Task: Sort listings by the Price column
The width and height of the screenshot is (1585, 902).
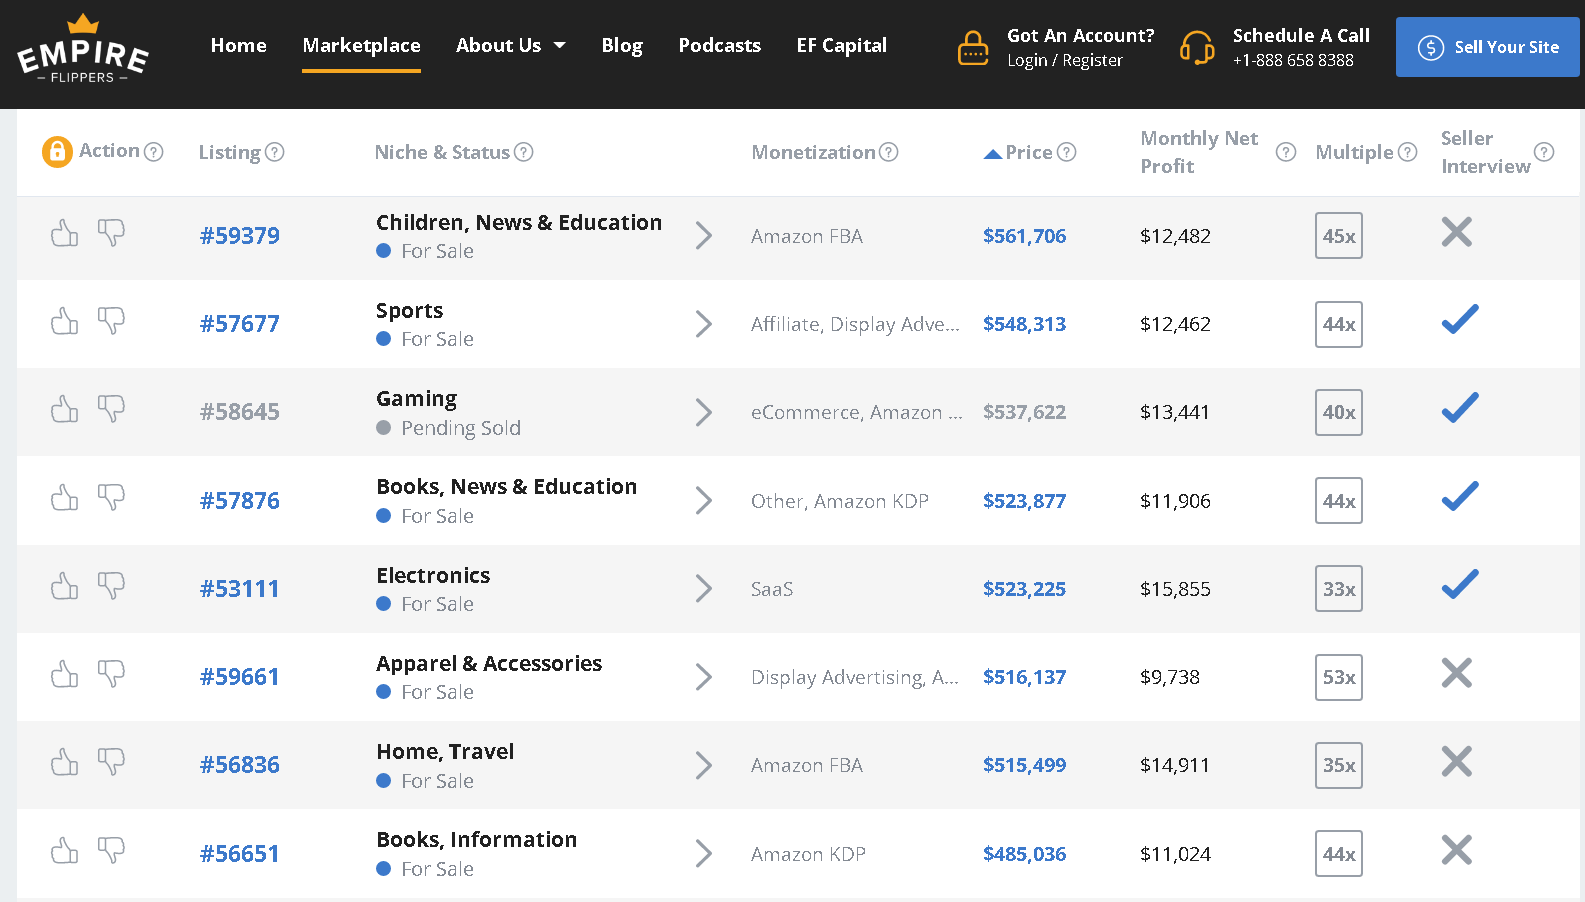Action: point(1028,152)
